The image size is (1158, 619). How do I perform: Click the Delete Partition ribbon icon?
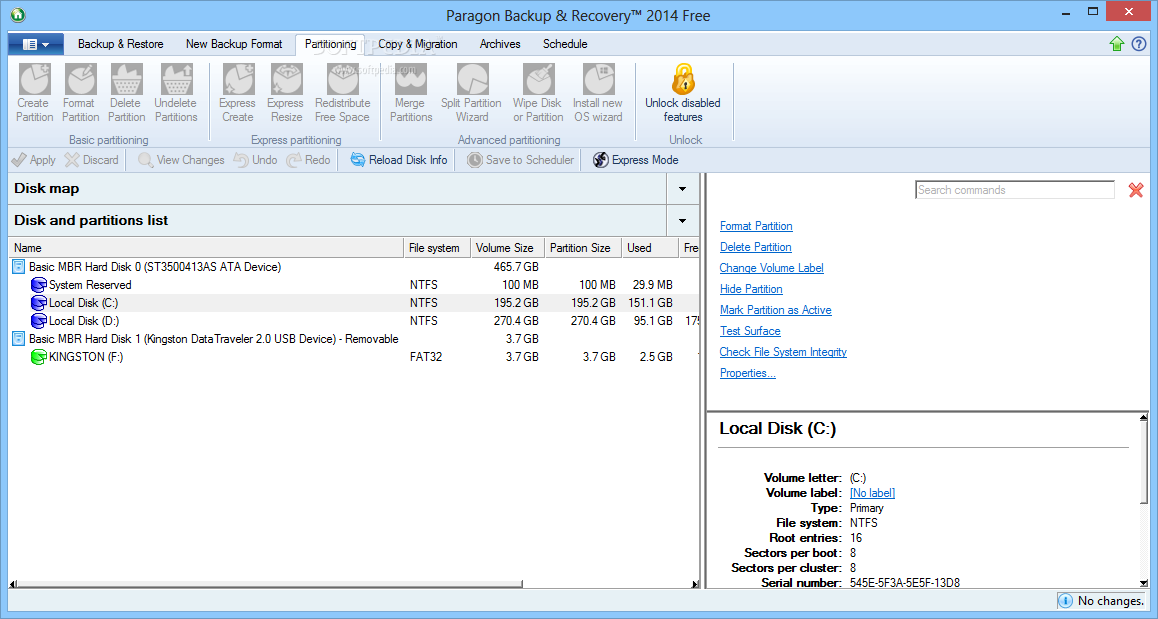pyautogui.click(x=126, y=80)
